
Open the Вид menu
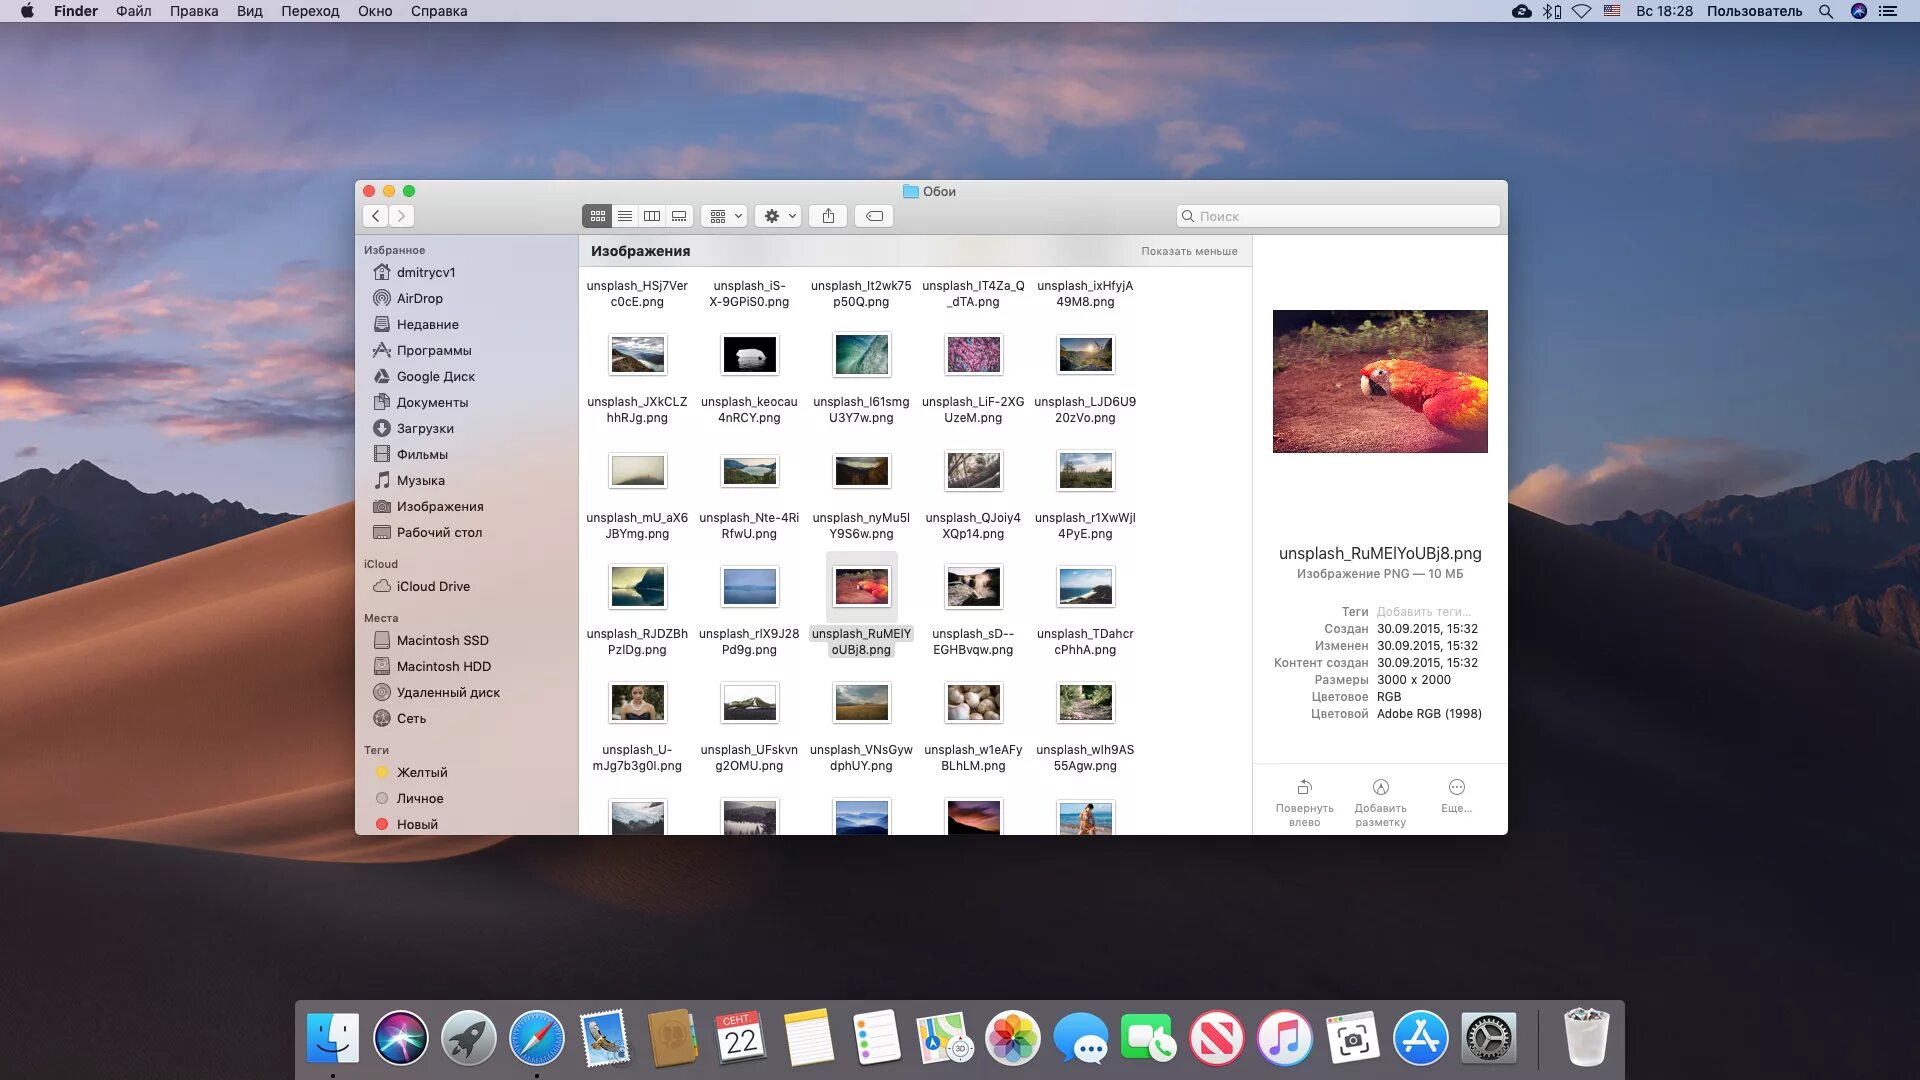[249, 11]
